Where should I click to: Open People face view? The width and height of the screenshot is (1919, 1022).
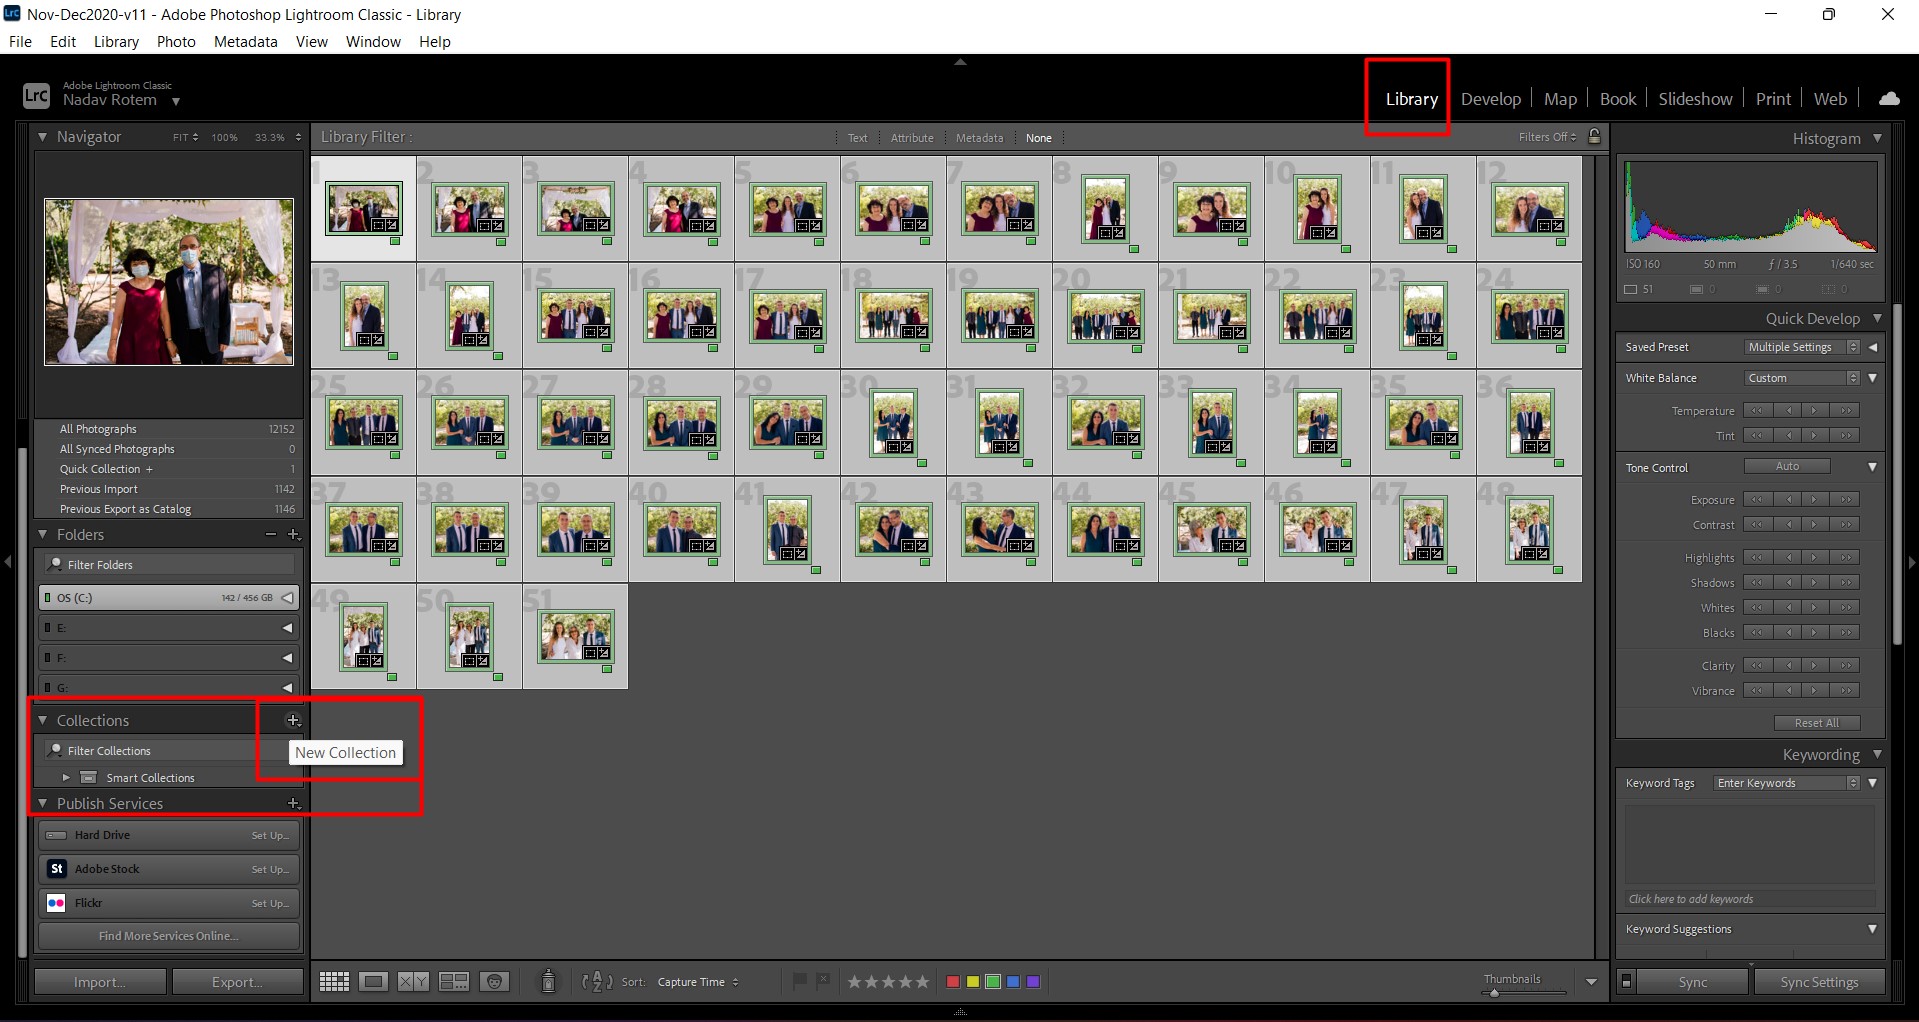pos(494,982)
